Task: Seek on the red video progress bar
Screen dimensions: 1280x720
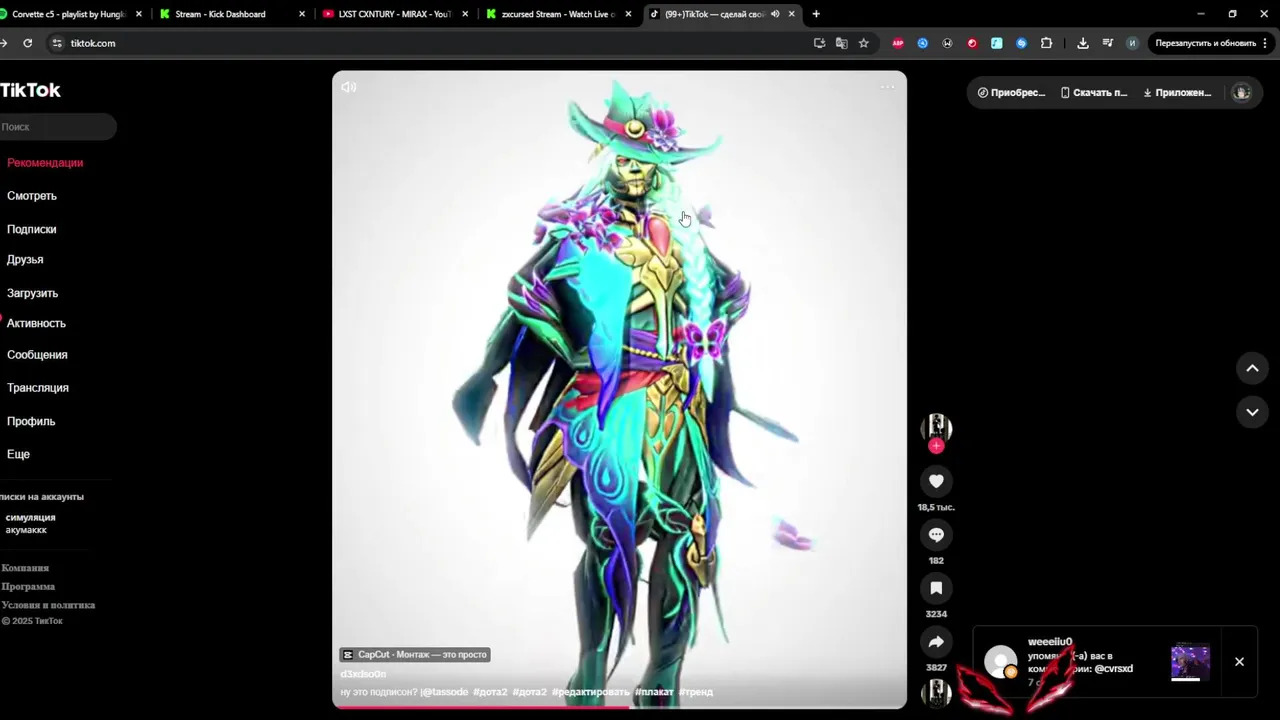Action: point(619,707)
